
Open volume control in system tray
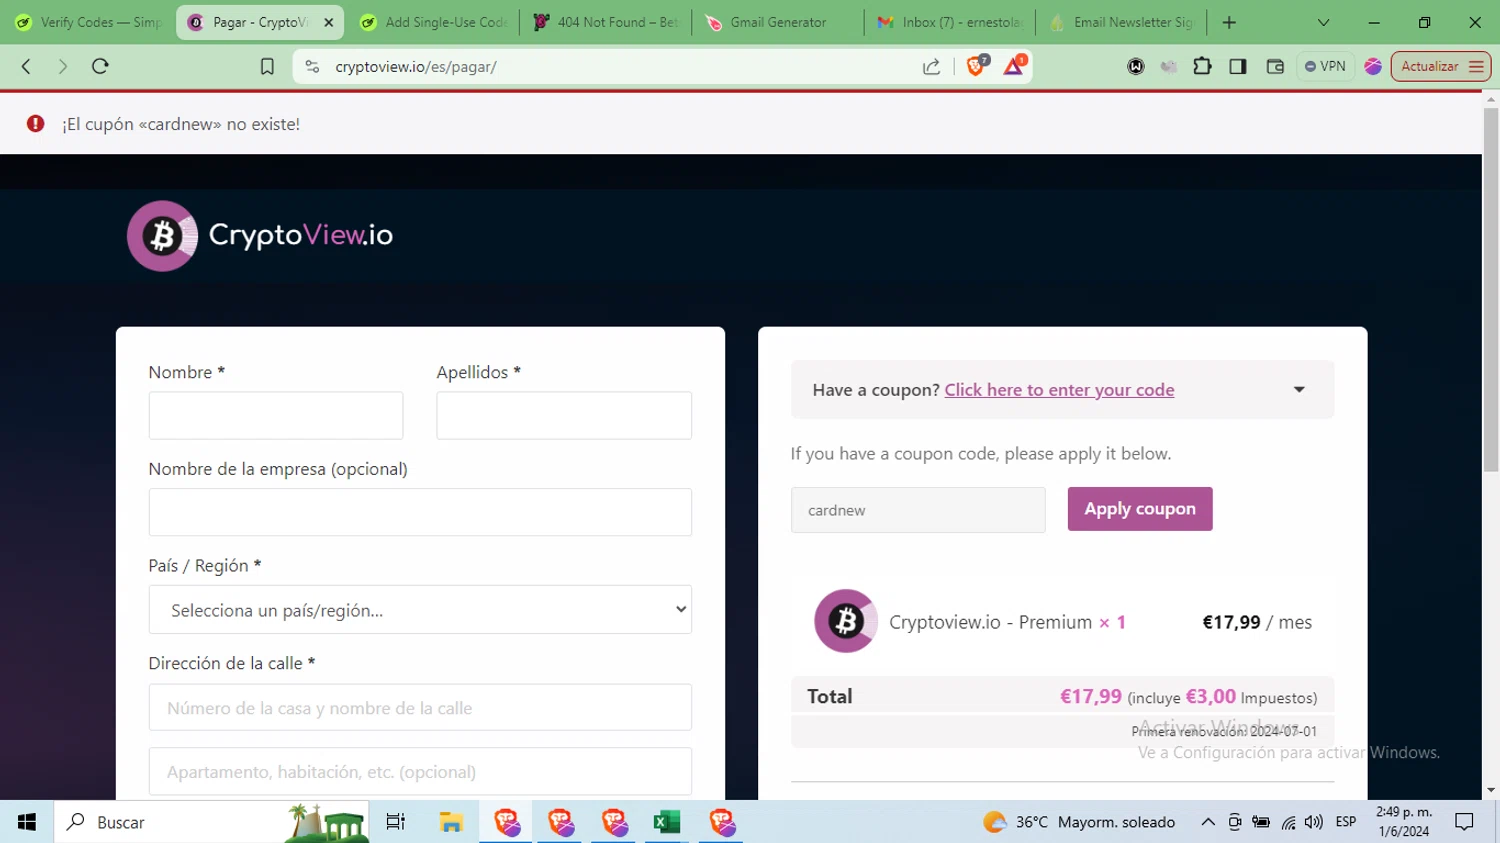point(1314,822)
